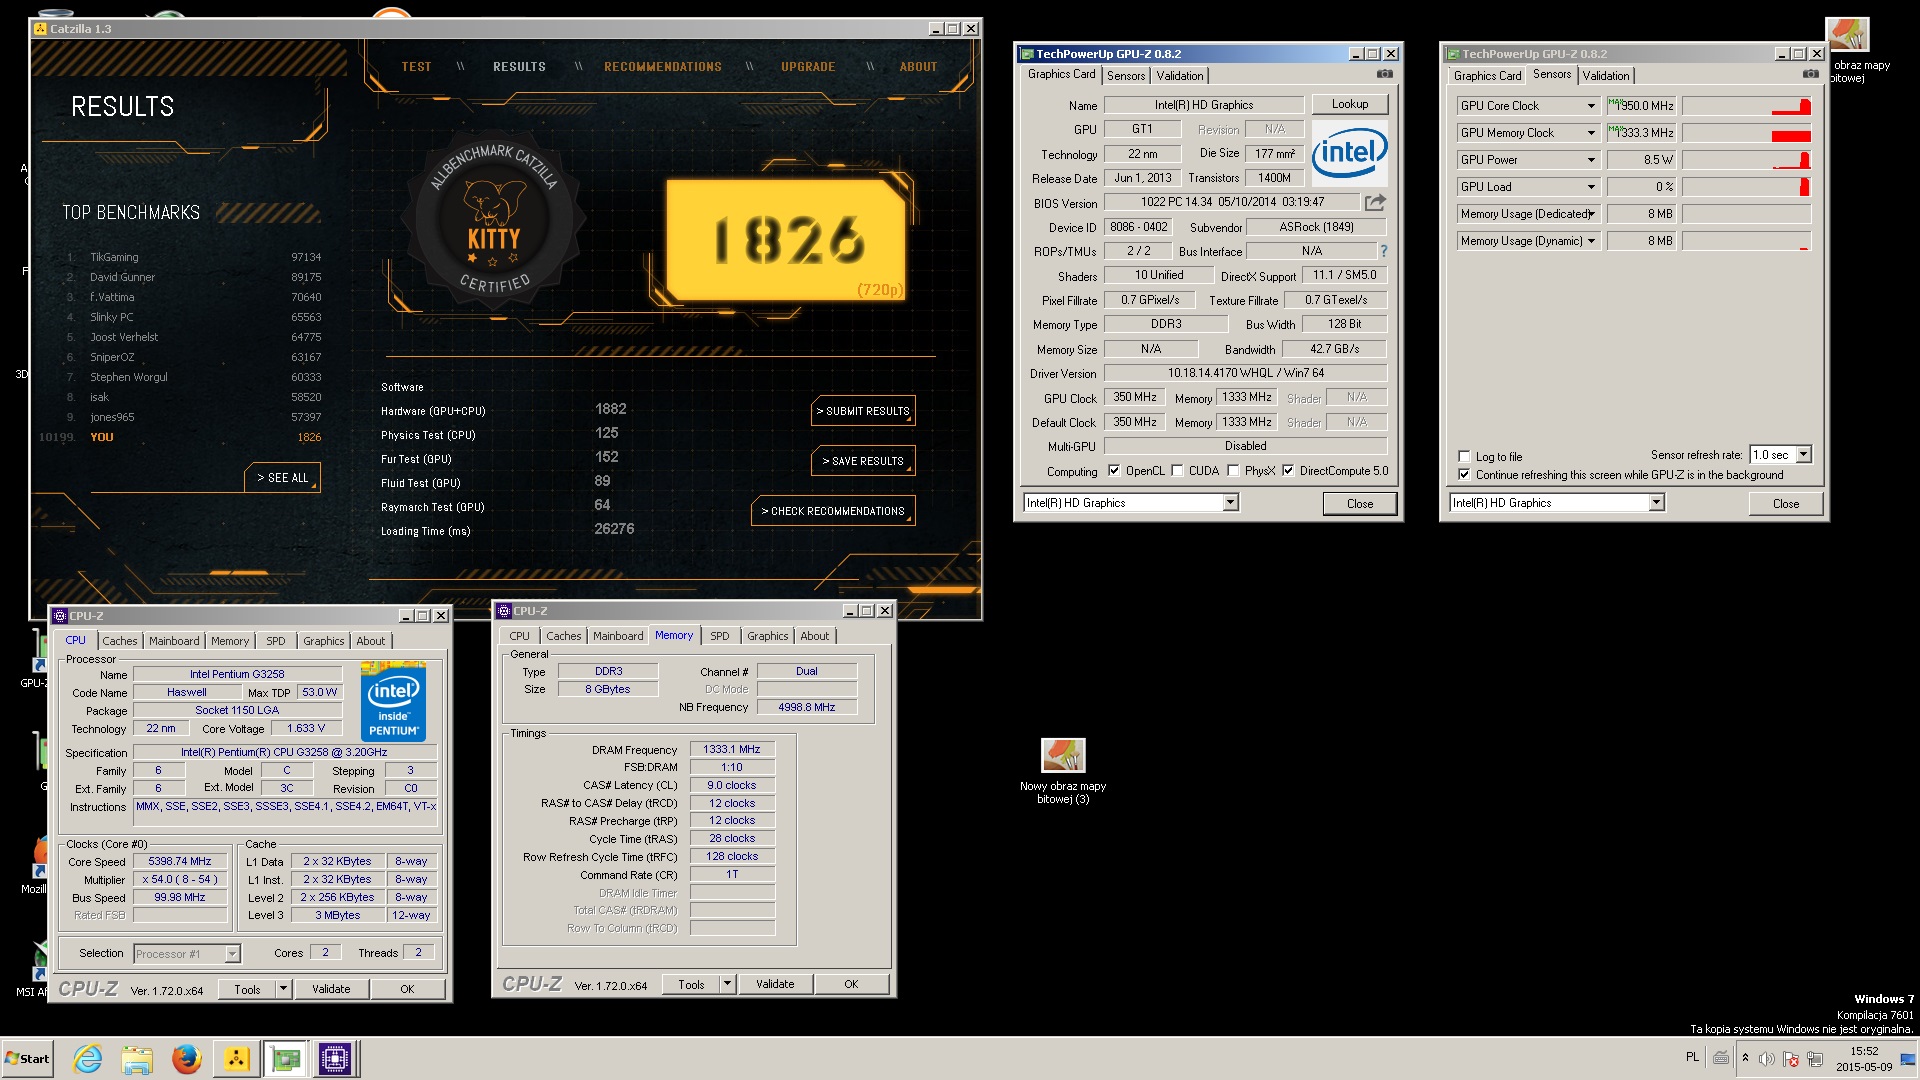
Task: Switch to Catzilla via its taskbar icon
Action: tap(236, 1059)
